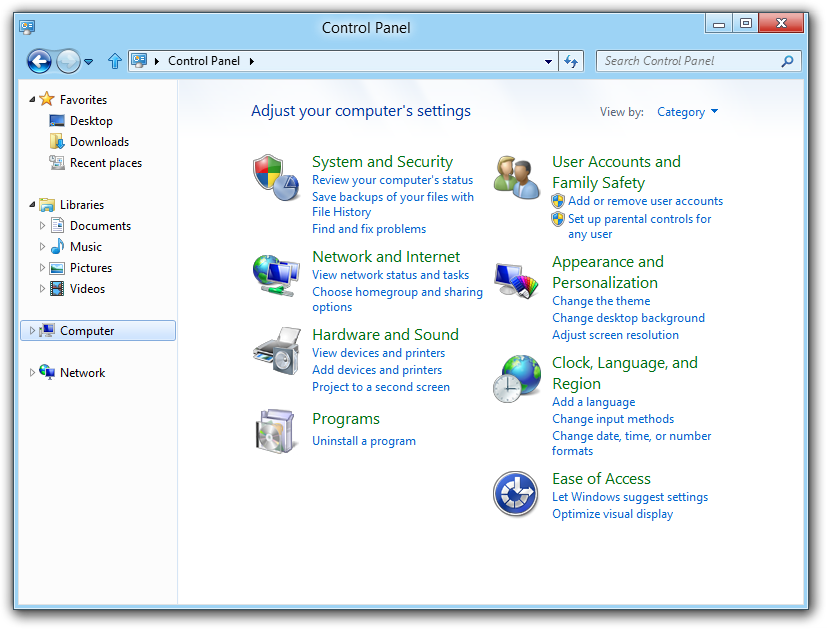Open Save backups with File History link
828x630 pixels.
click(x=393, y=204)
